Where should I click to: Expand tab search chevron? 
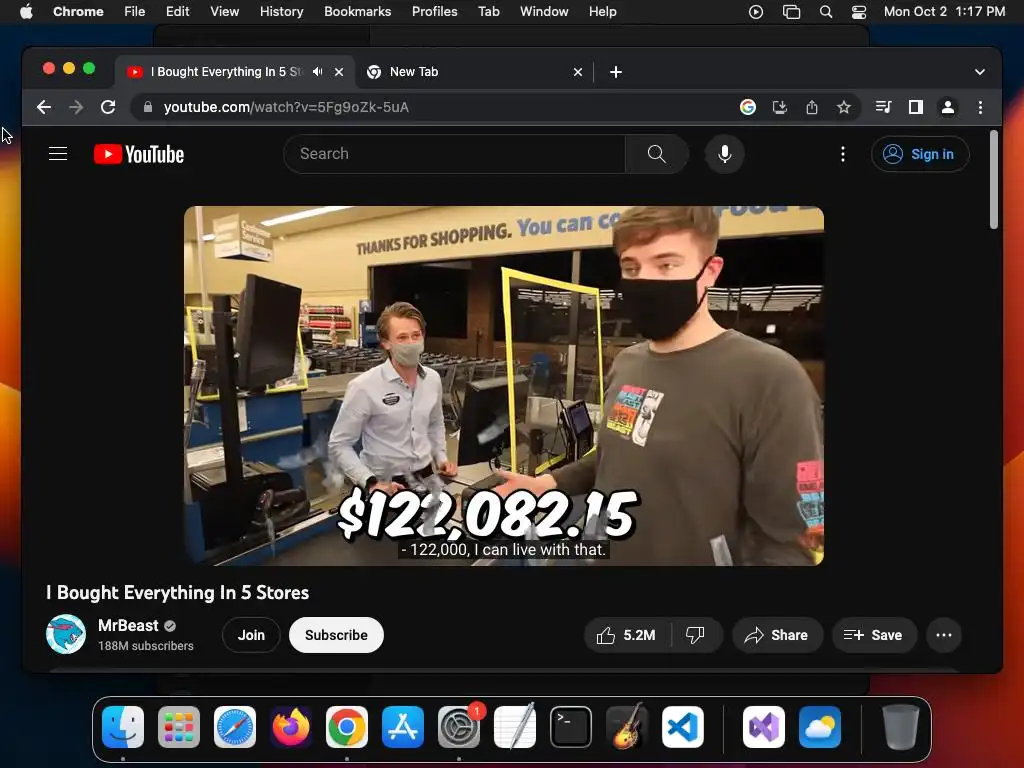tap(980, 72)
